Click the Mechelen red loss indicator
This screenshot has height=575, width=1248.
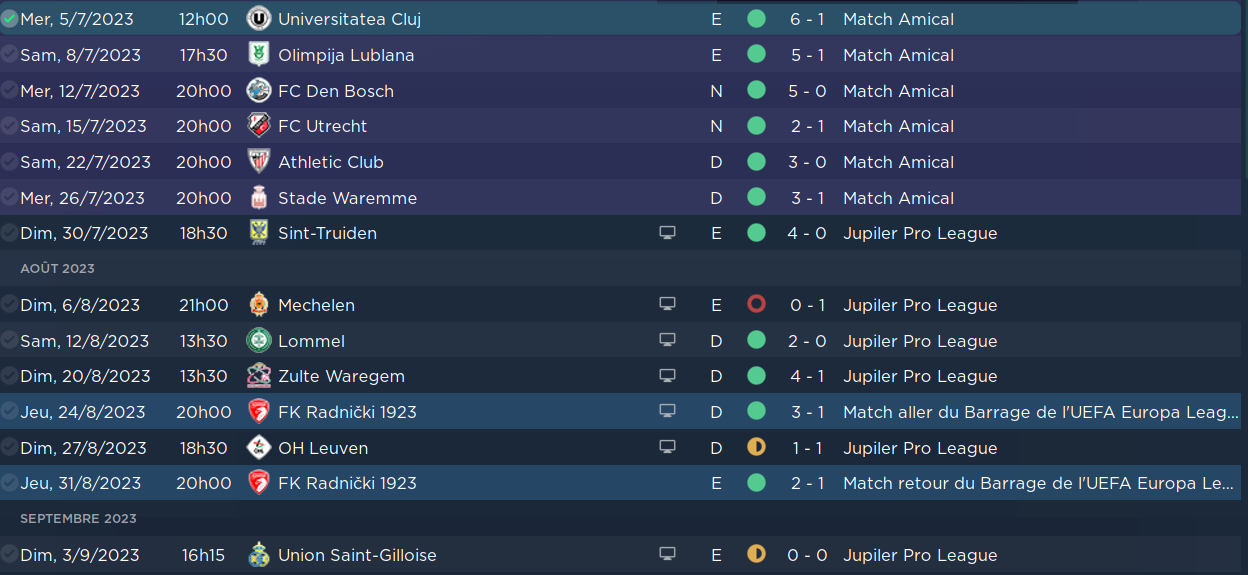click(x=756, y=305)
